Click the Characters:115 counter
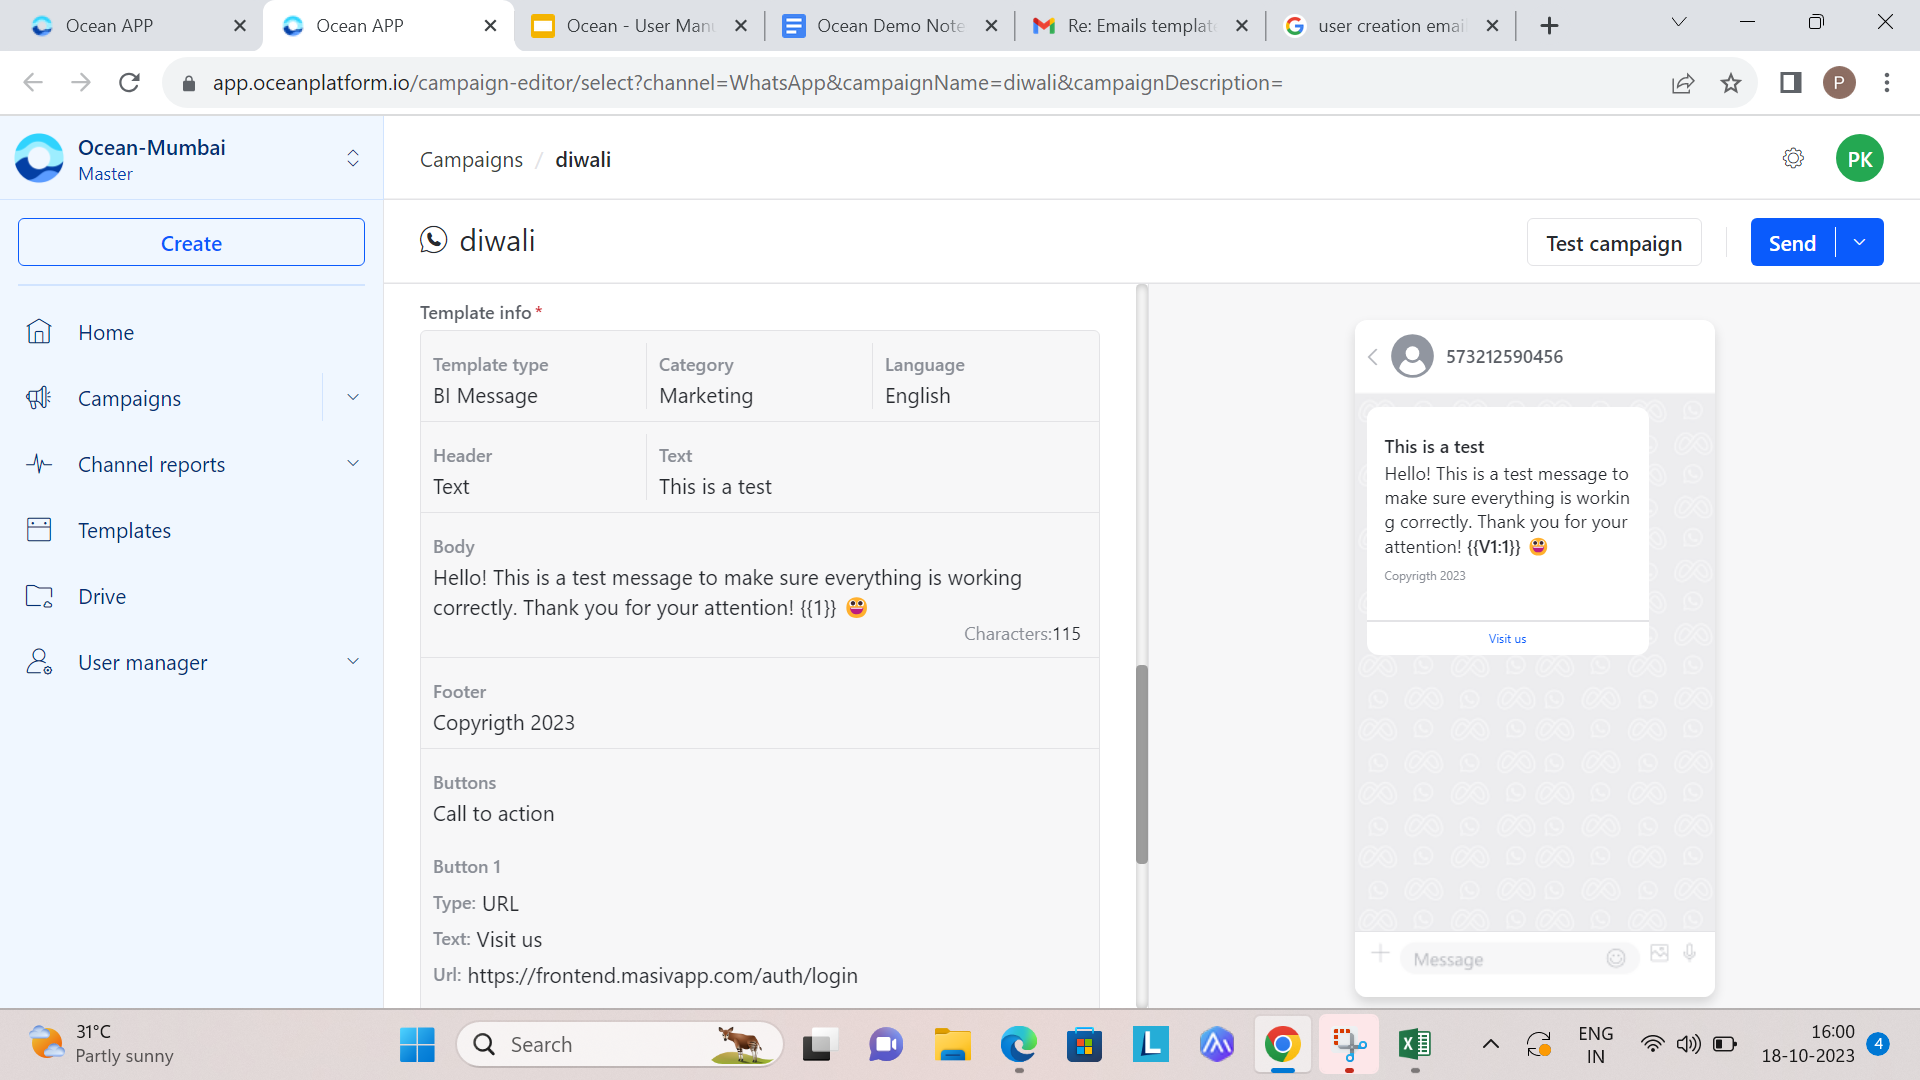 point(1022,634)
